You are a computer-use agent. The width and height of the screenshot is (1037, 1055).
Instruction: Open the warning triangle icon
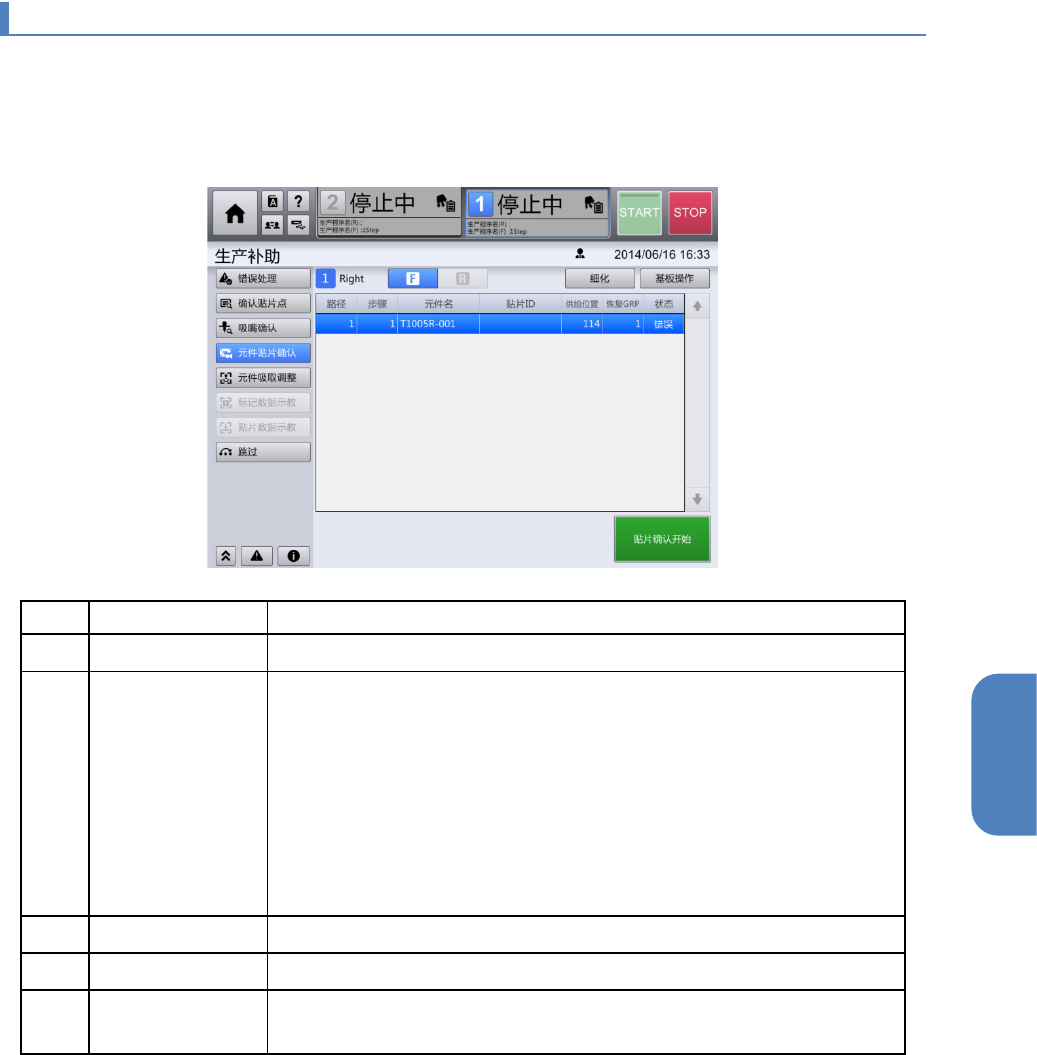click(x=257, y=556)
